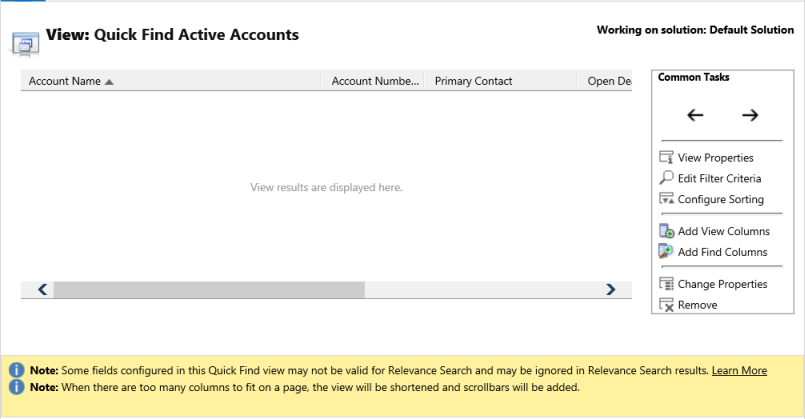Click the horizontal scrollbar thumb

click(209, 290)
